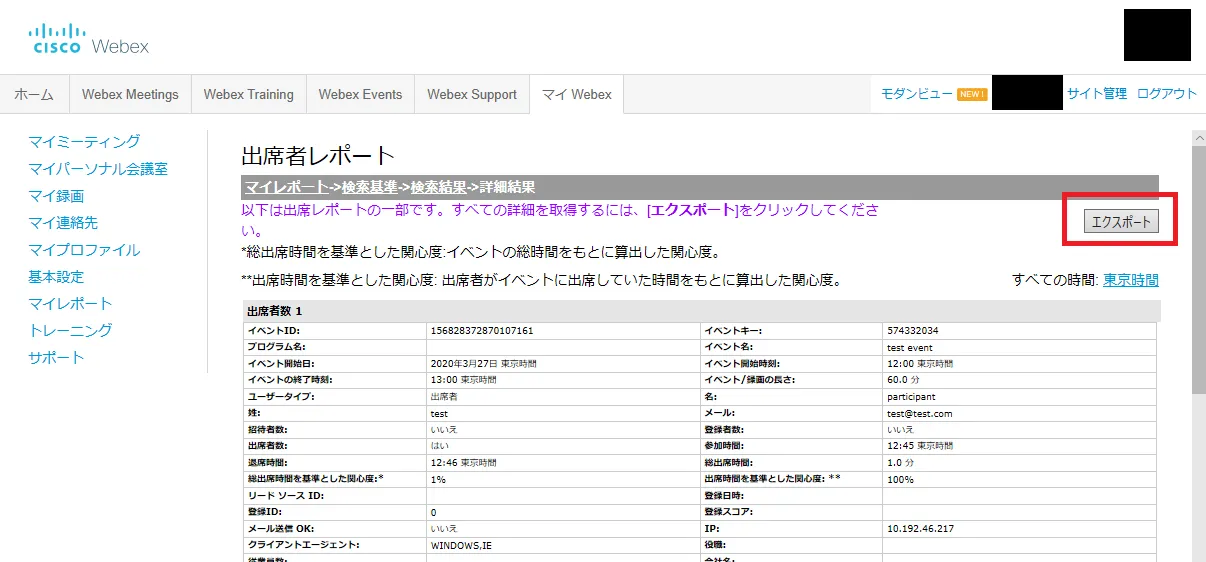Image resolution: width=1206 pixels, height=562 pixels.
Task: Select the マイ Webex tab
Action: click(x=576, y=95)
